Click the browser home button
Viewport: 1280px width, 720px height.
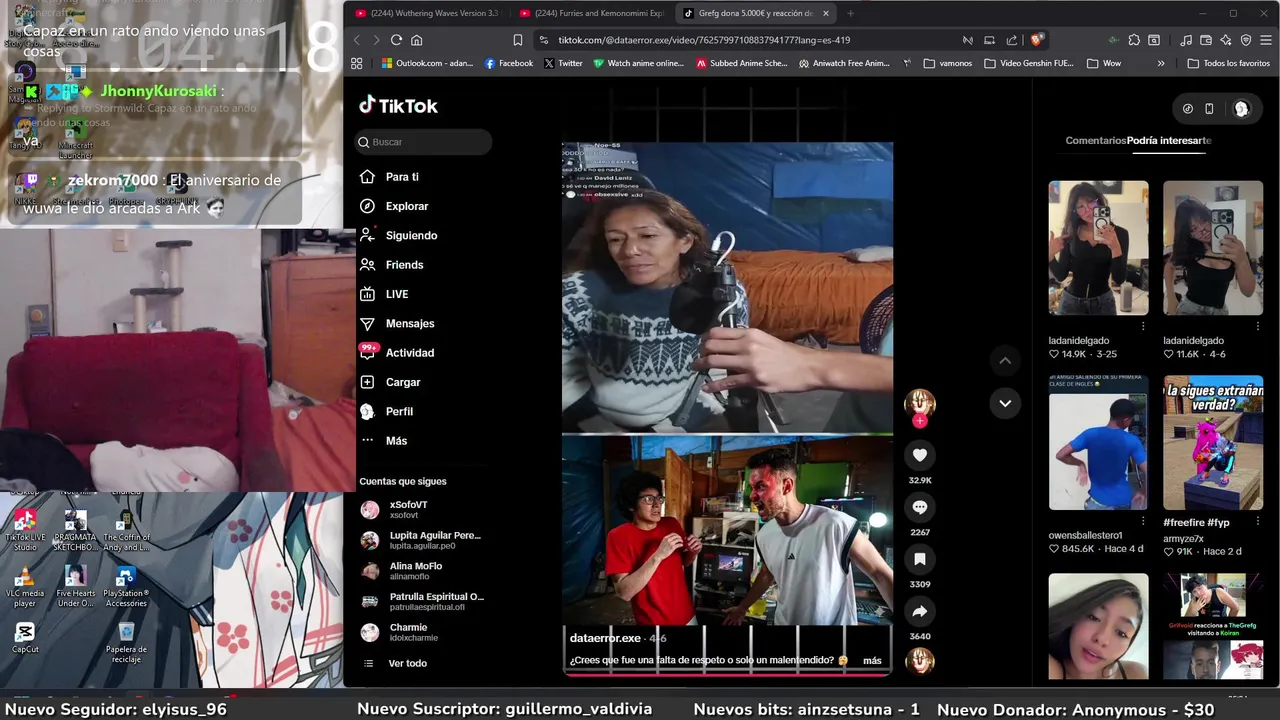[x=417, y=40]
